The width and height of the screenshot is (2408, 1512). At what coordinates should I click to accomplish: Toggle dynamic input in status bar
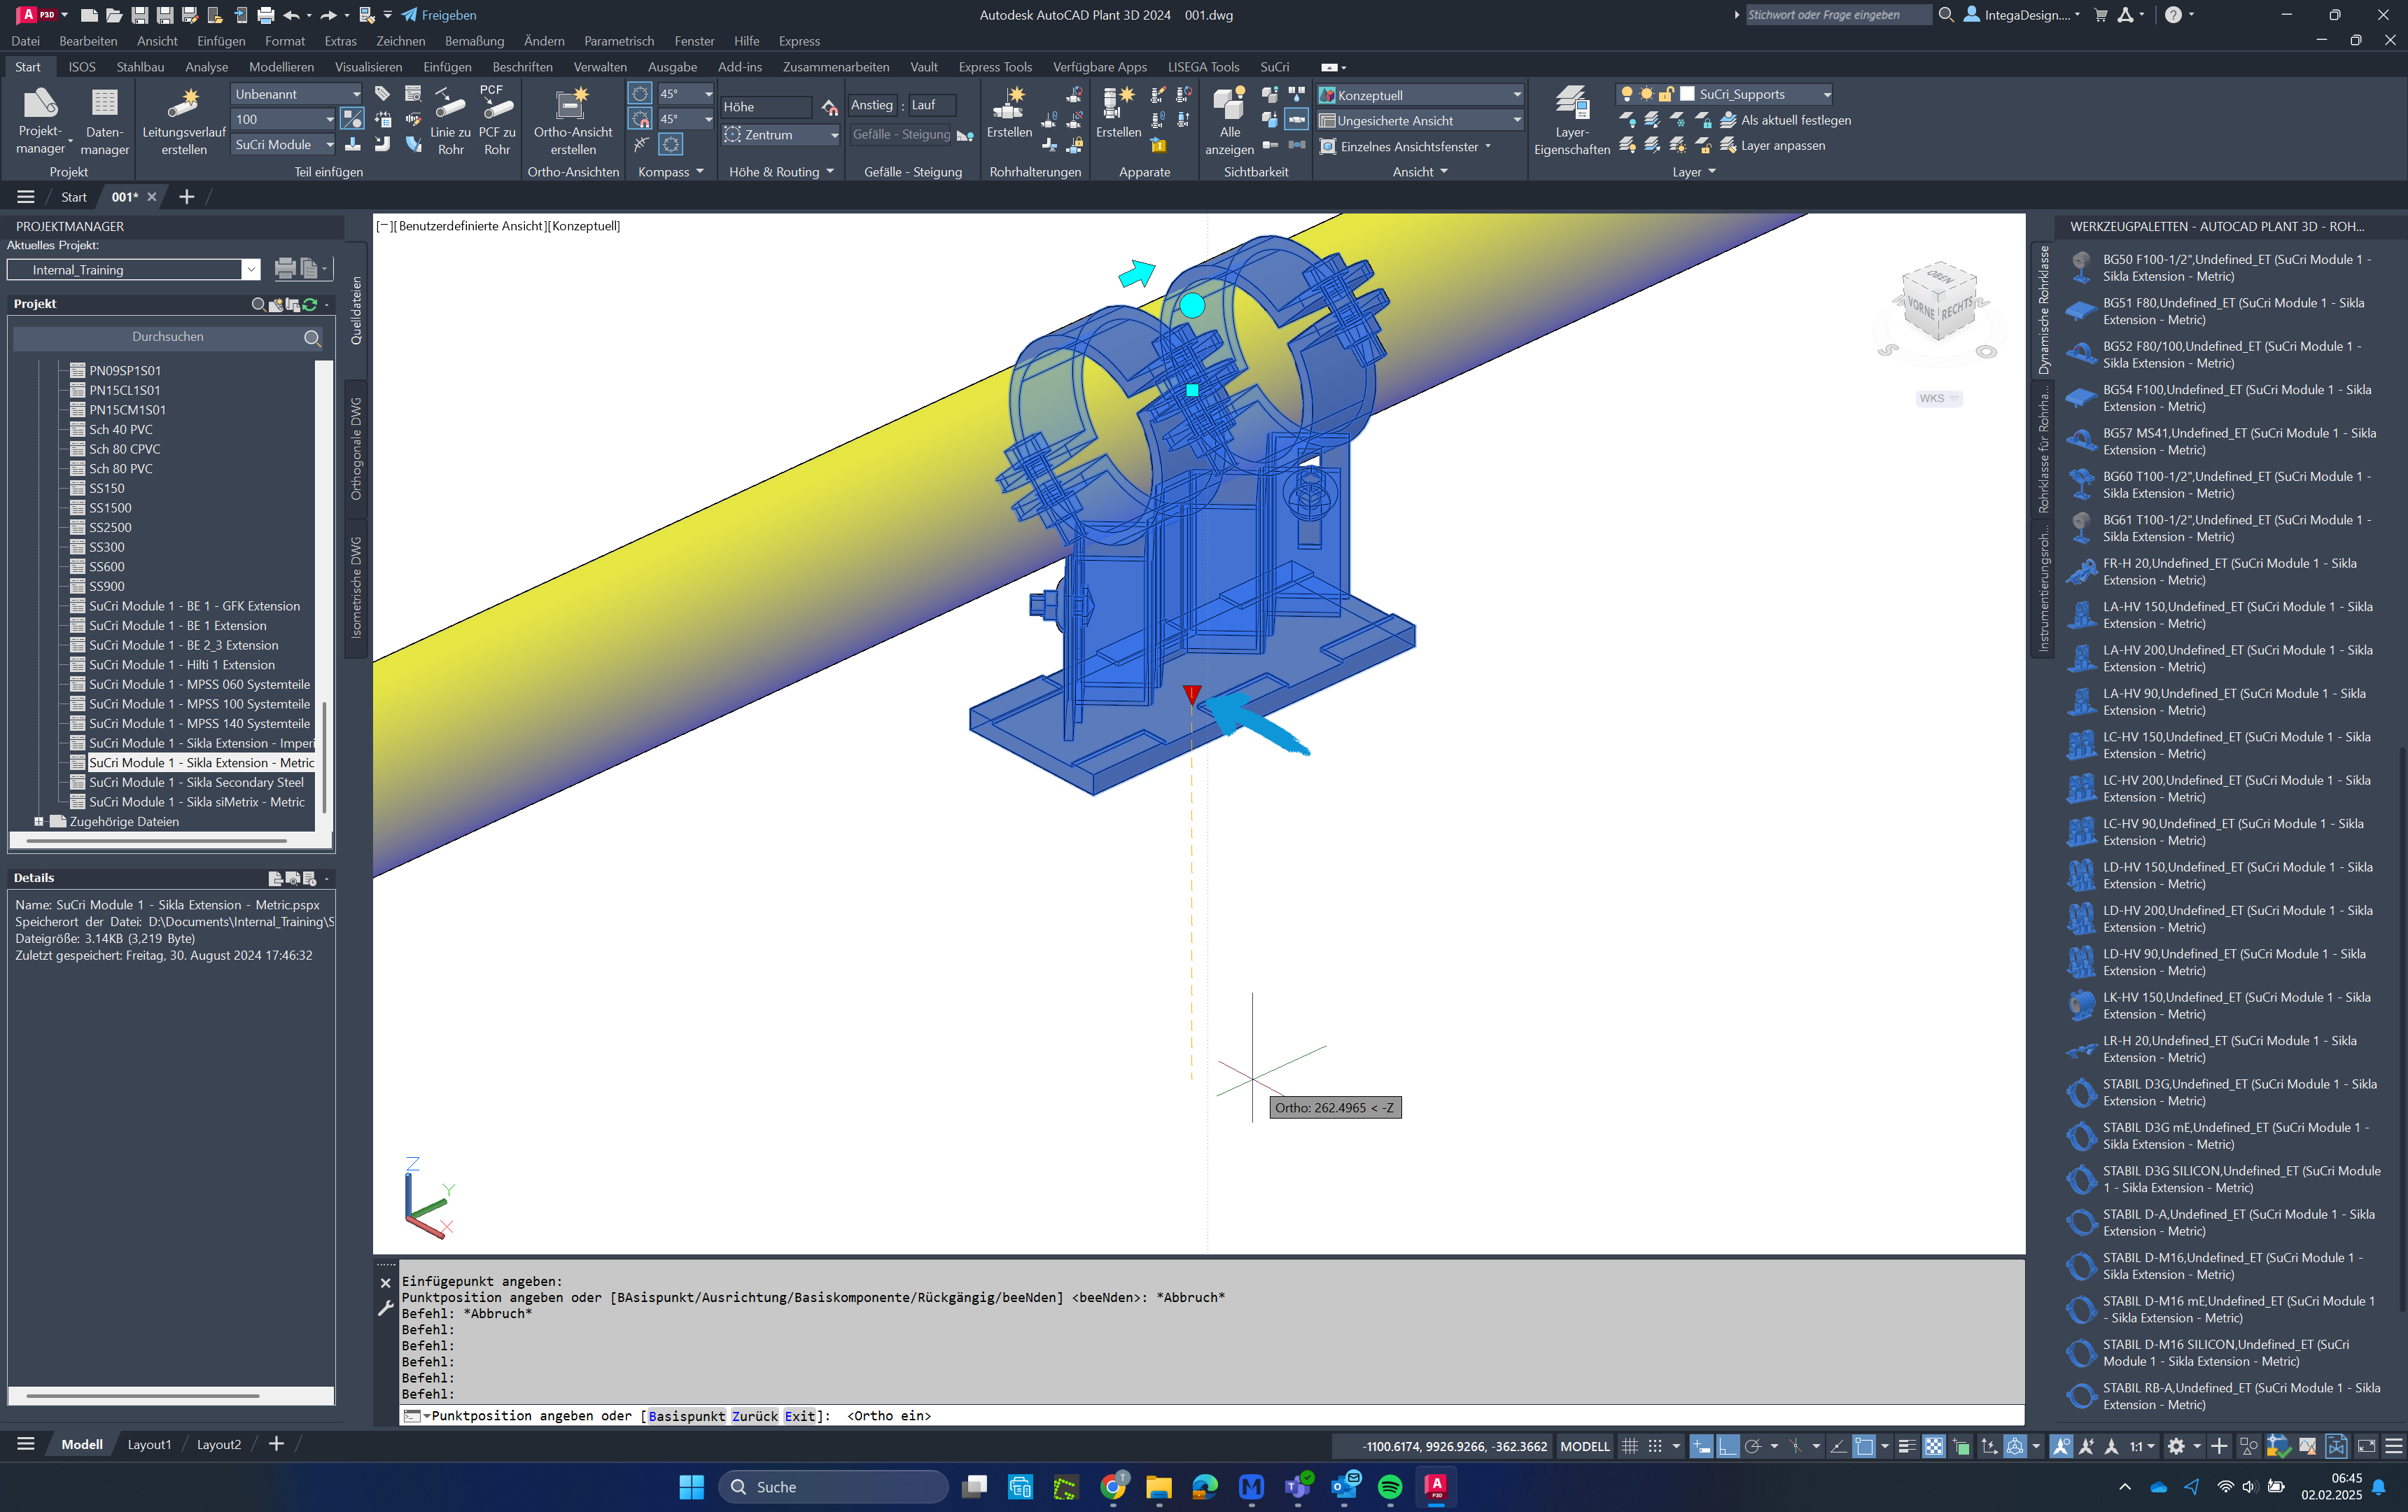click(x=1701, y=1446)
